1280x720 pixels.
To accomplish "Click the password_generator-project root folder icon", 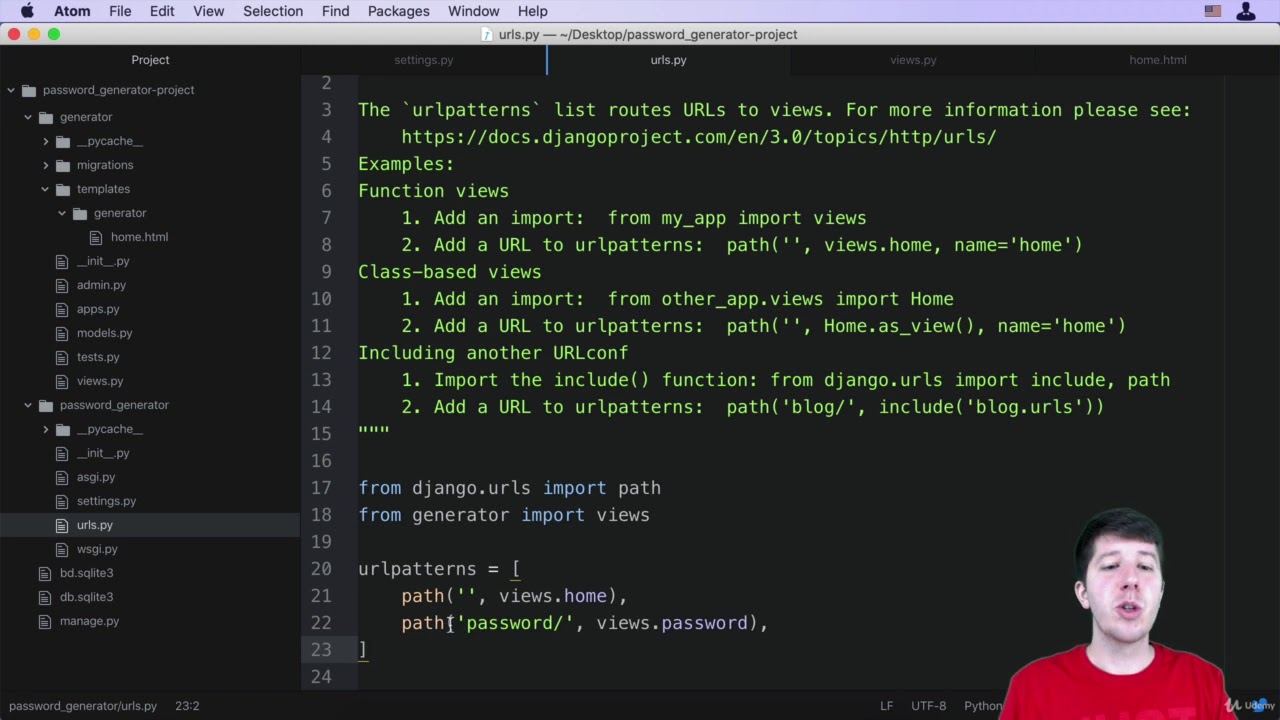I will (x=28, y=90).
